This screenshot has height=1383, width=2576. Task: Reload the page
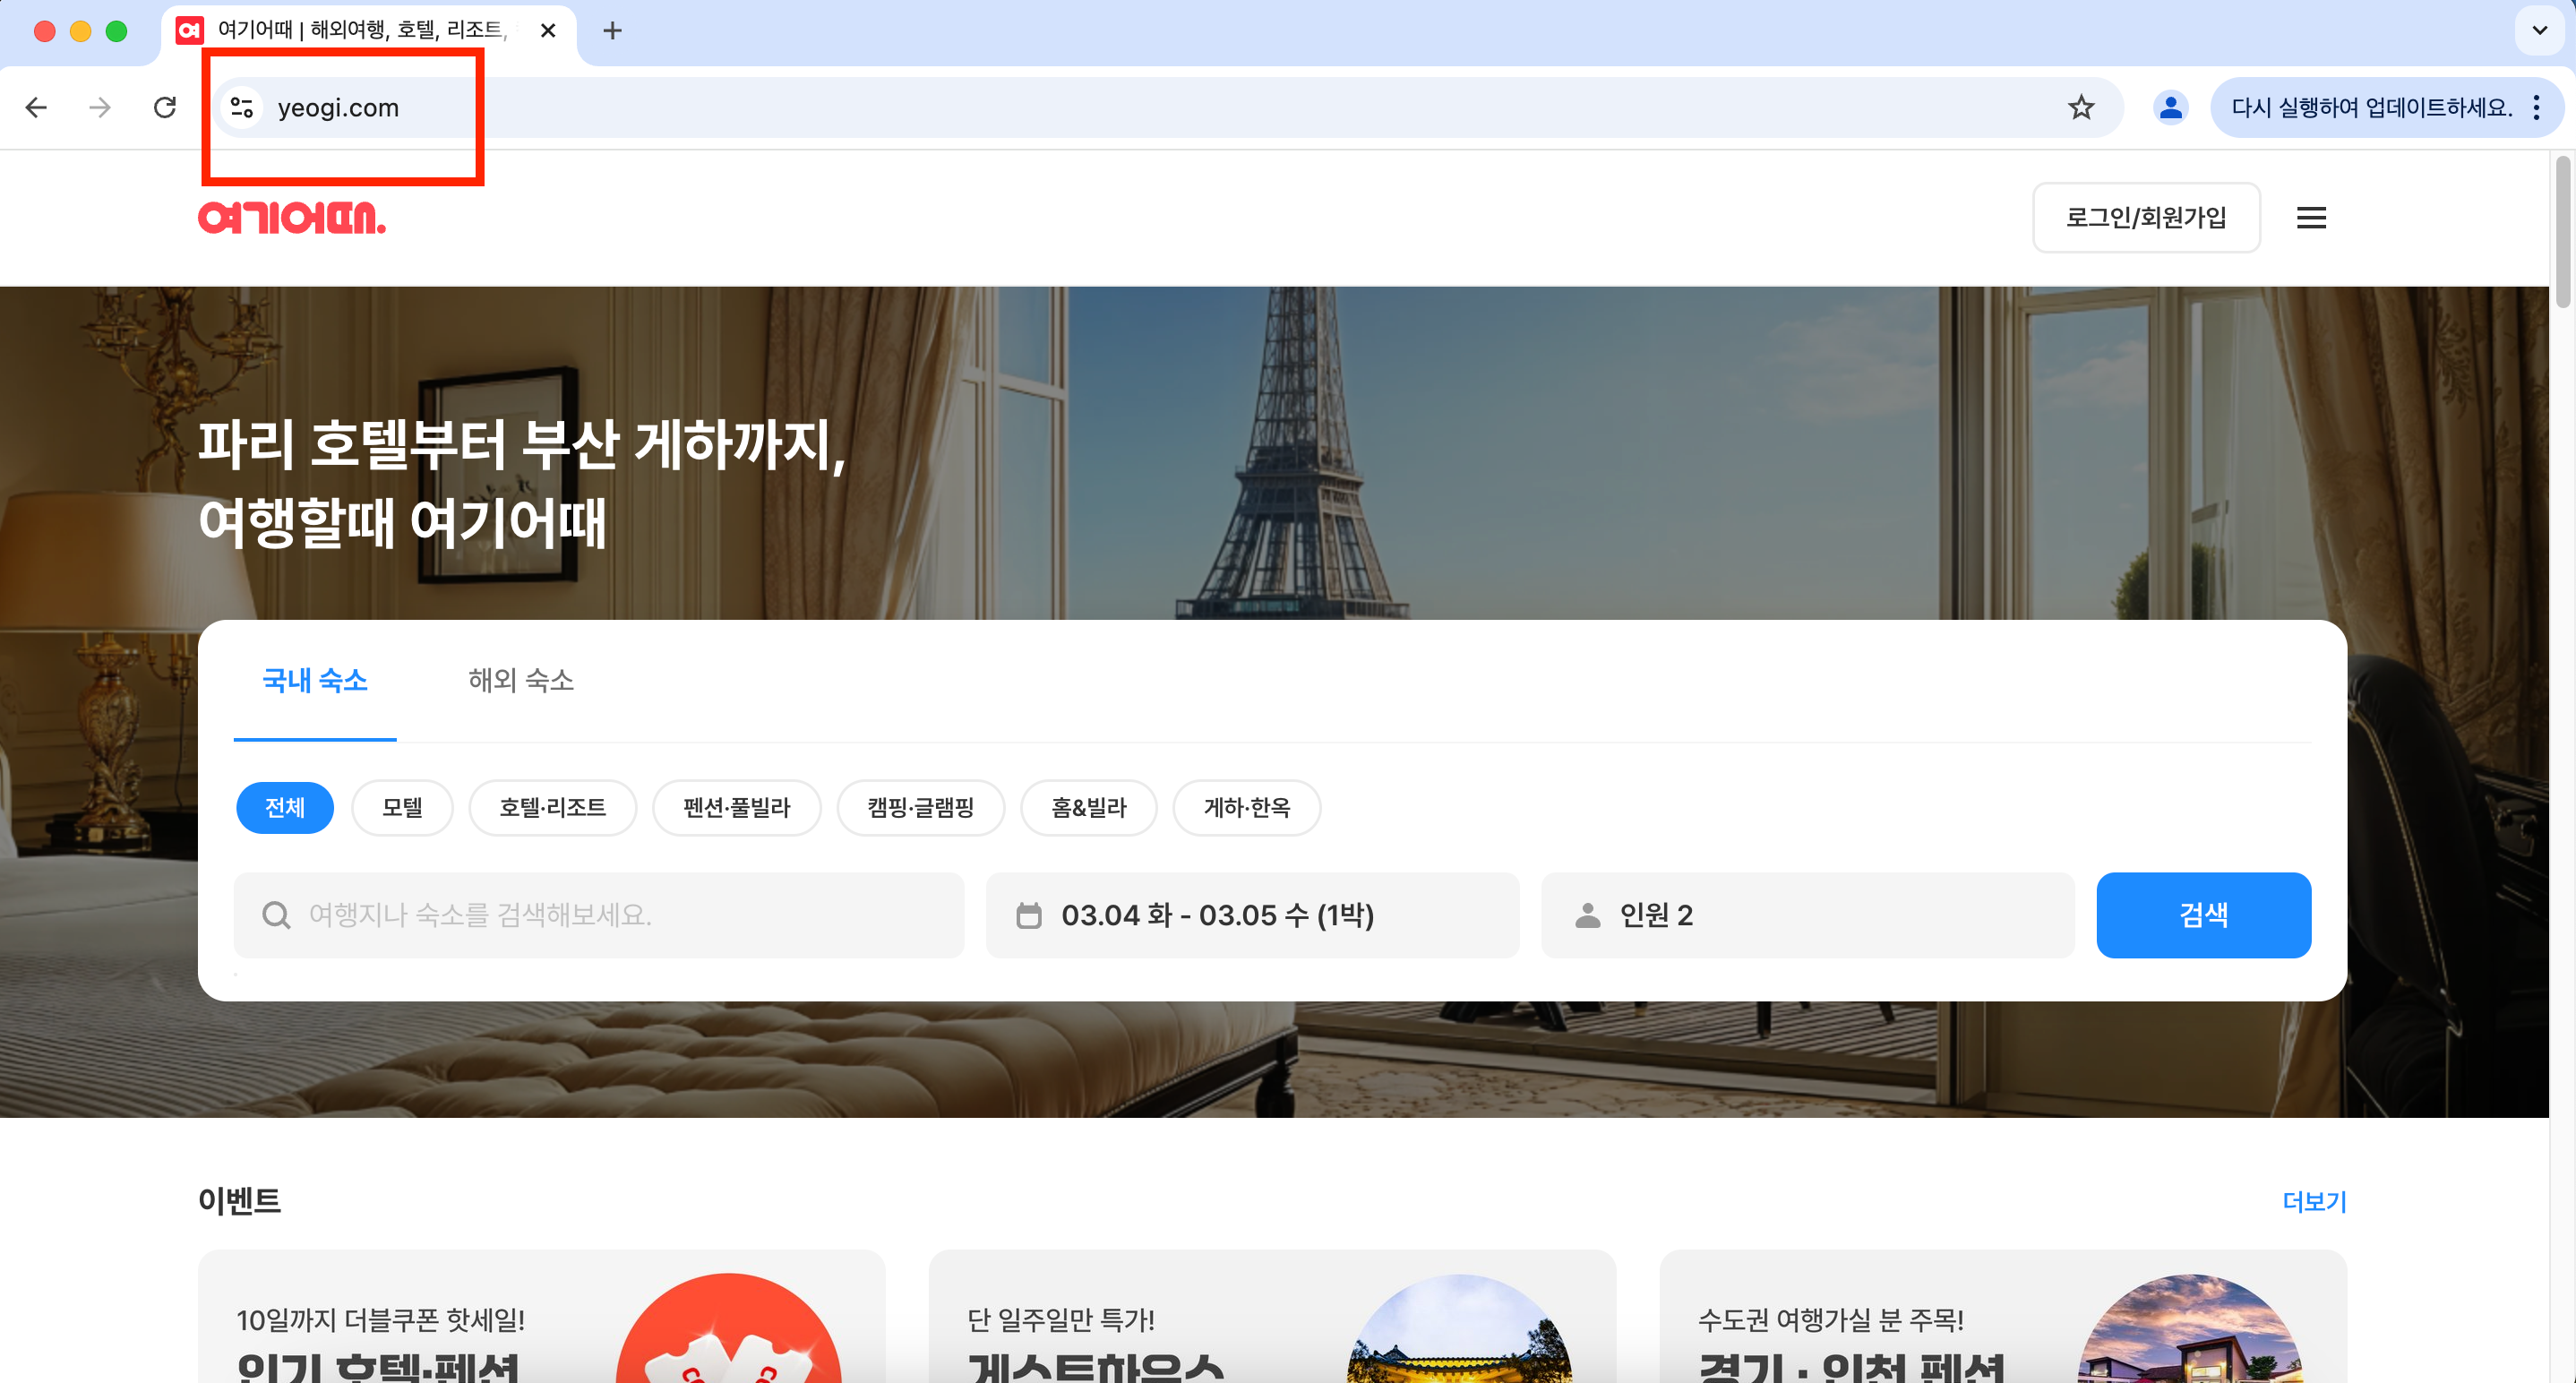coord(165,107)
